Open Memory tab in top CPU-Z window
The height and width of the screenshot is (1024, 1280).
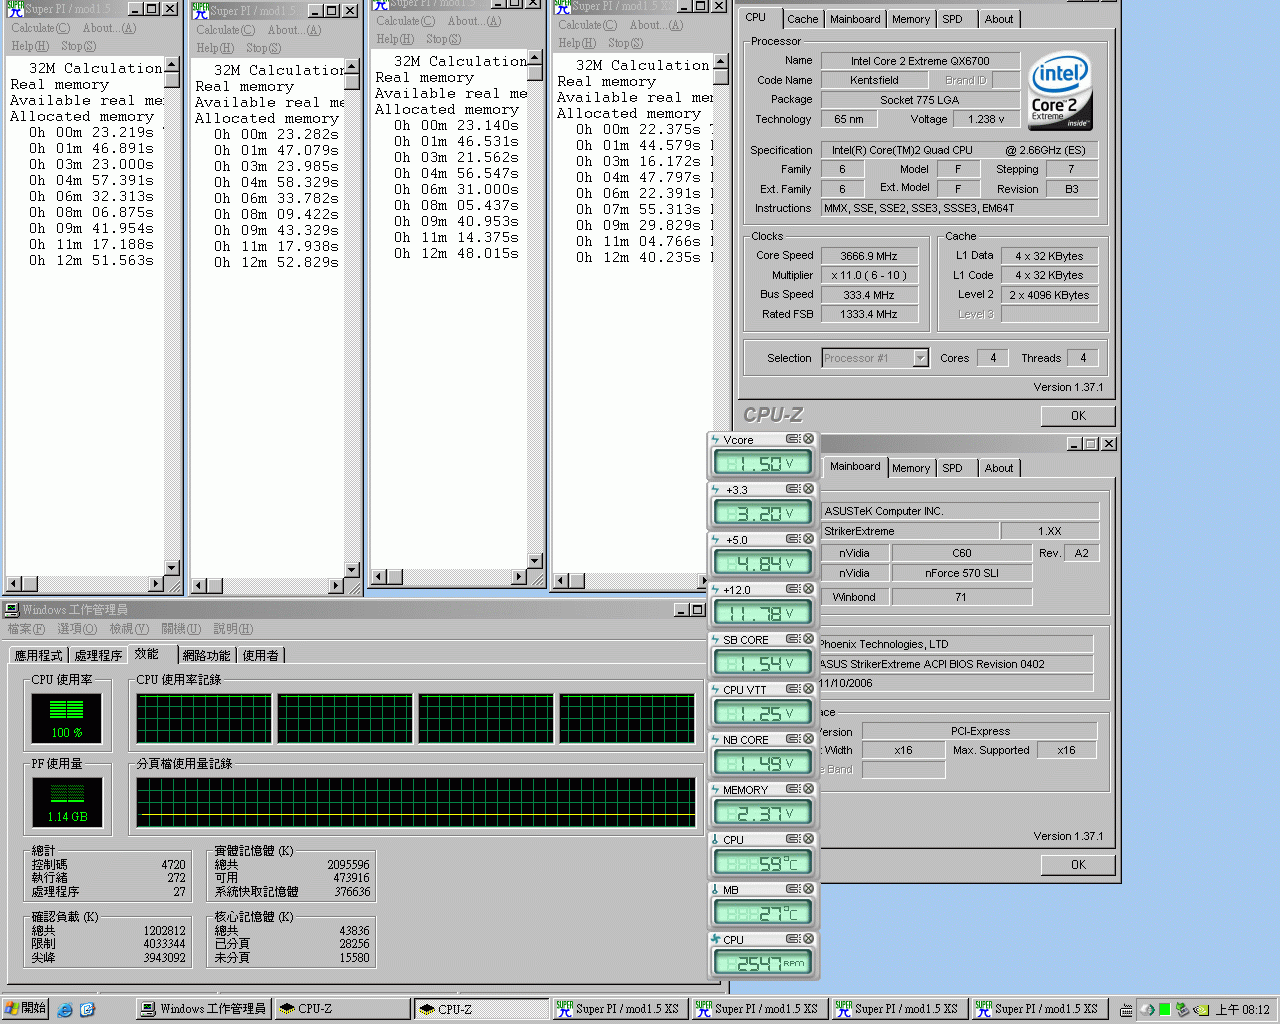click(x=911, y=19)
